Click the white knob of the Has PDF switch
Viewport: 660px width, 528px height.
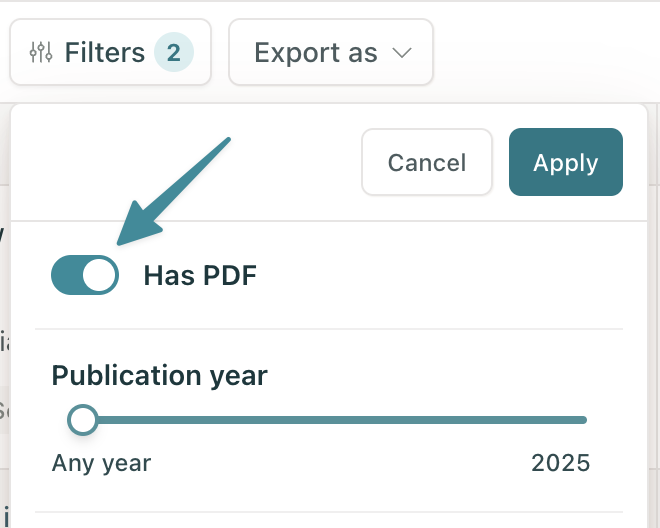(99, 275)
